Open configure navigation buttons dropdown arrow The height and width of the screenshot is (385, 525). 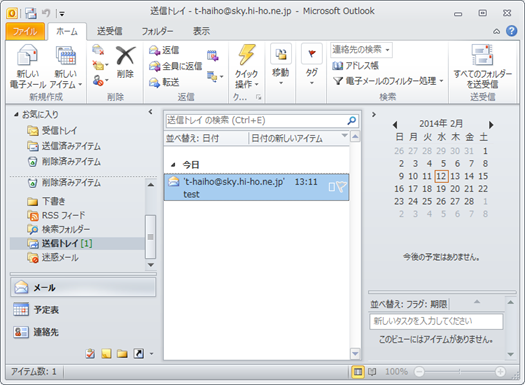click(x=151, y=354)
